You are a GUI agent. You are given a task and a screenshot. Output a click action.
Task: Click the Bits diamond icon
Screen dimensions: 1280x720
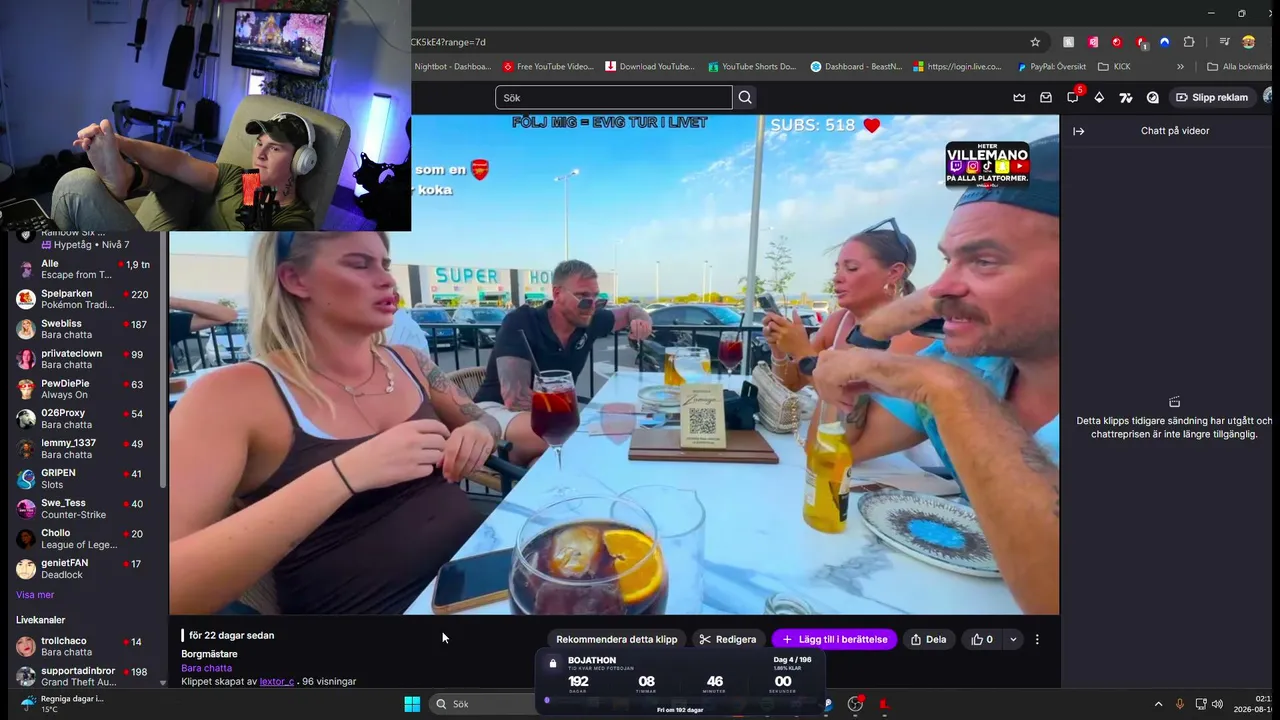point(1099,98)
